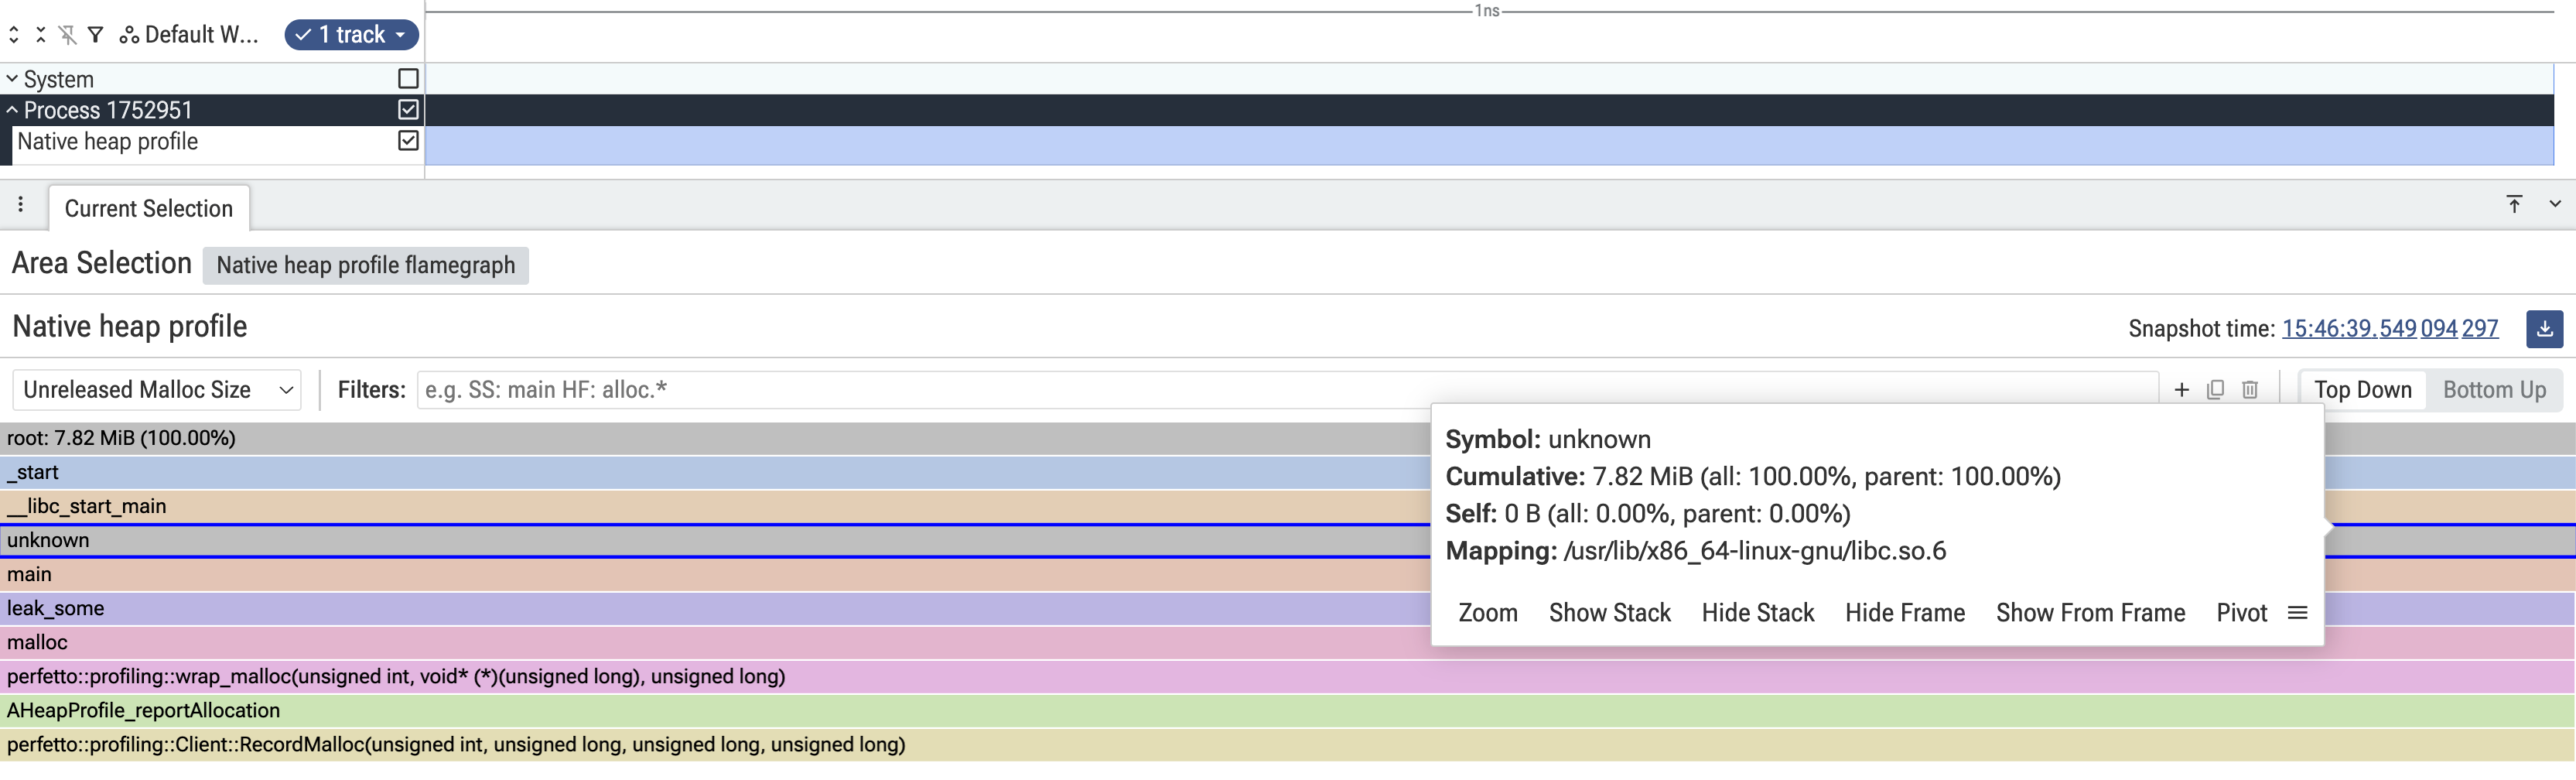Select the wrap_malloc flamegraph frame
This screenshot has height=780, width=2576.
[x=1288, y=676]
